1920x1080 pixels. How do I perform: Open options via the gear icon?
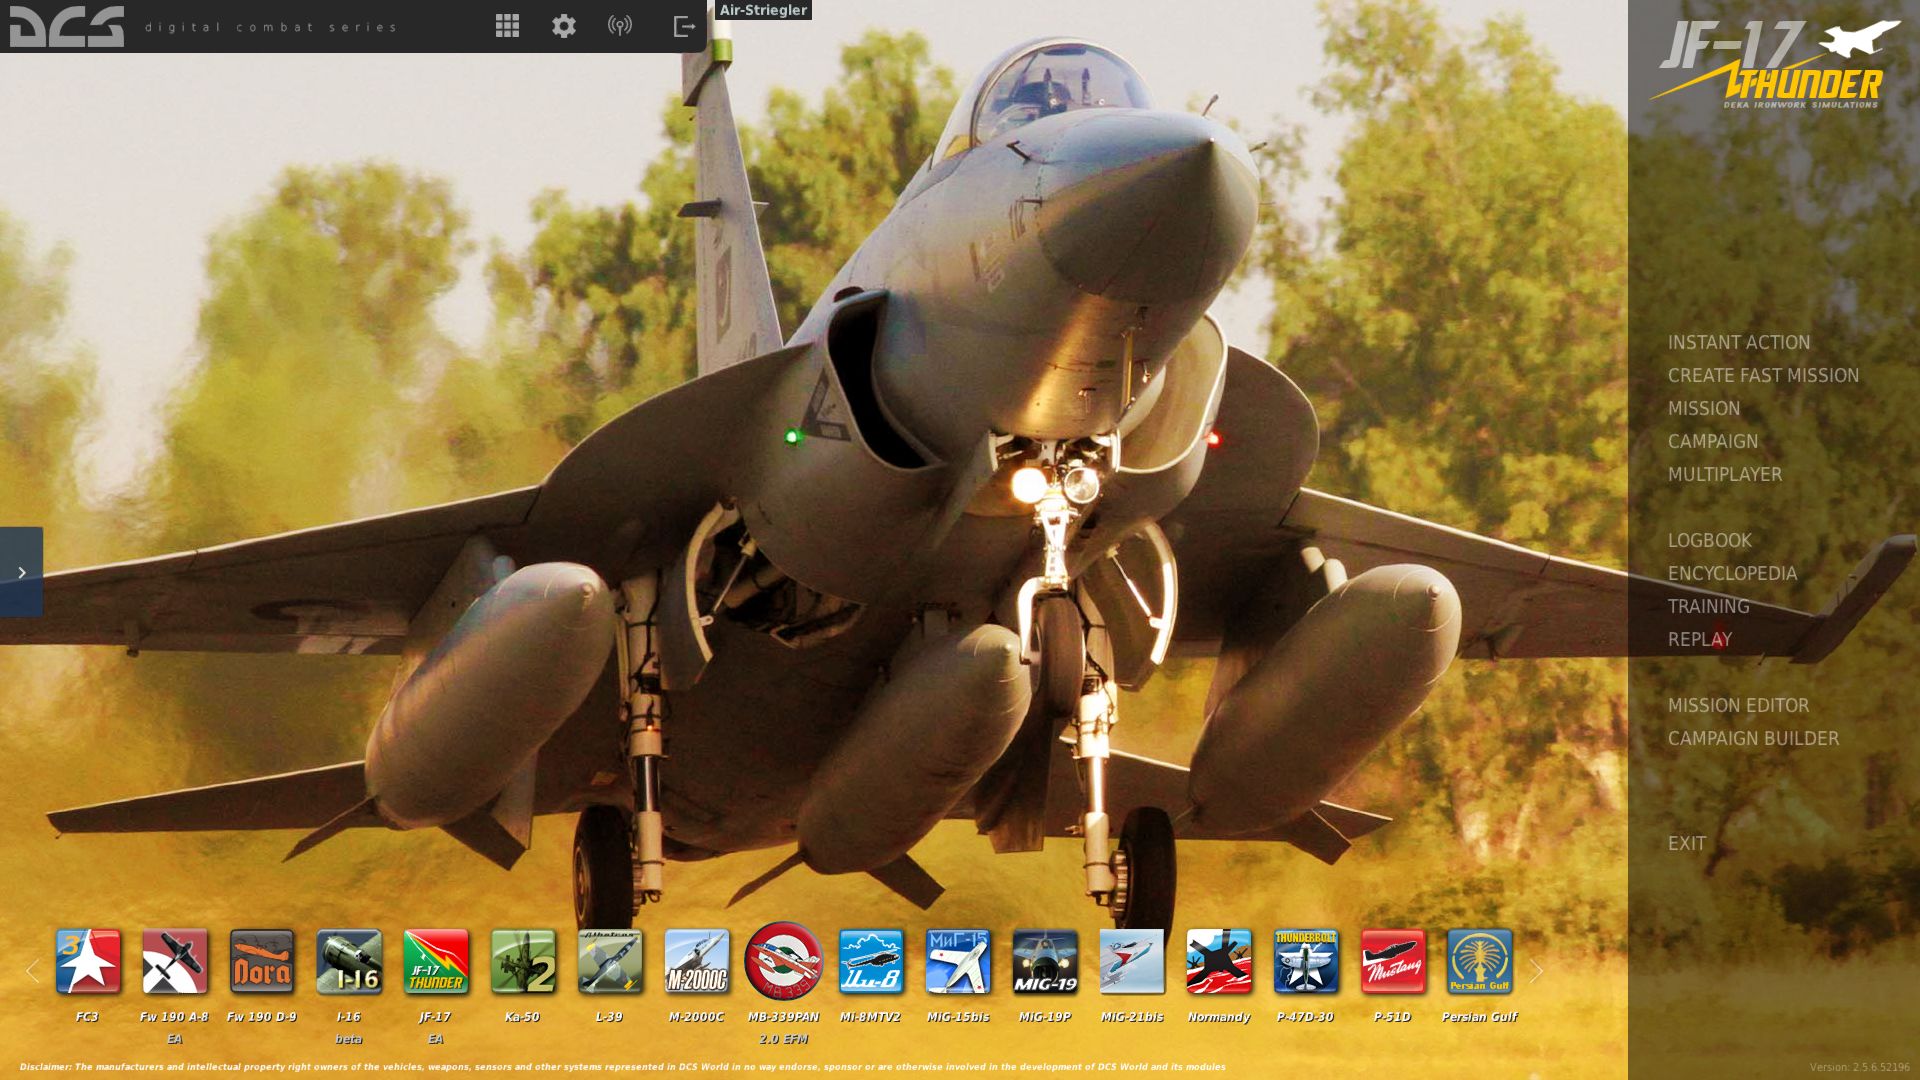564,26
